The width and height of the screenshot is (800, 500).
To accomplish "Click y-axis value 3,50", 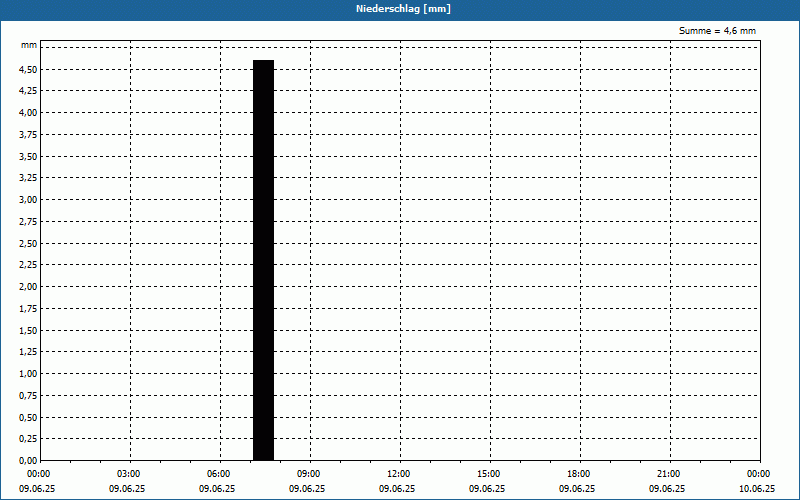I will pyautogui.click(x=28, y=157).
